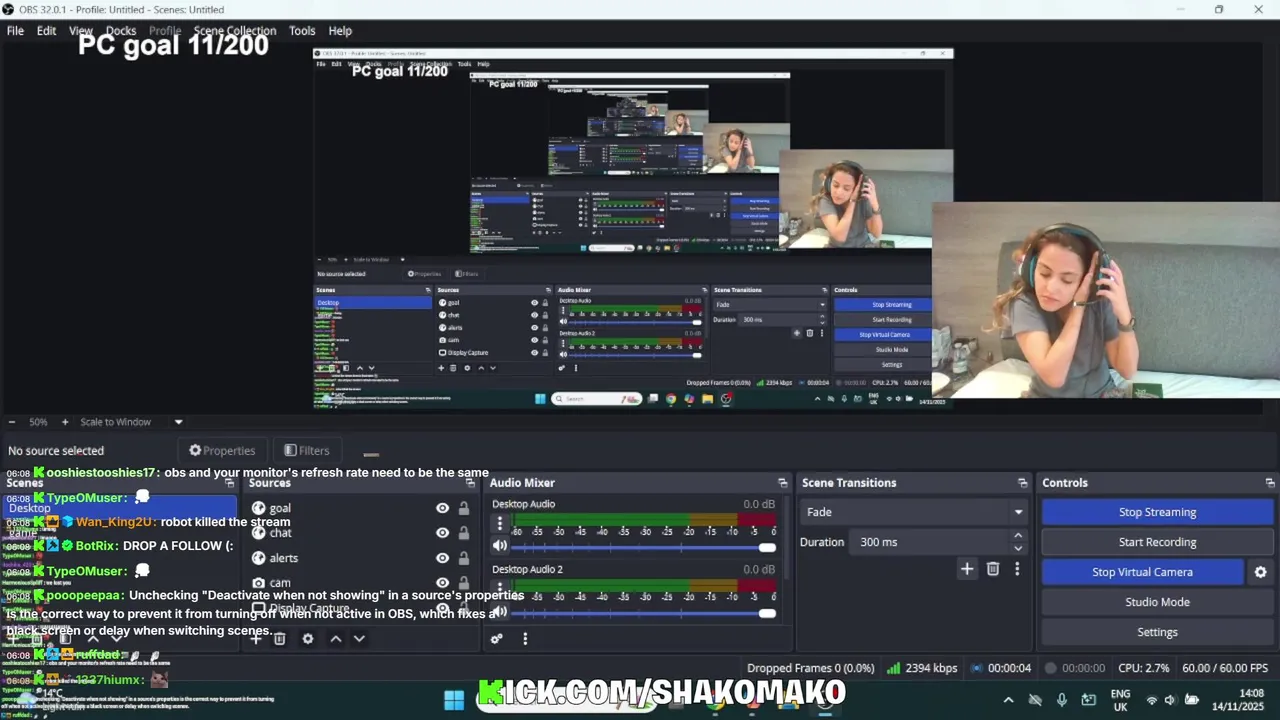This screenshot has width=1280, height=720.
Task: Add a new source with plus icon
Action: pyautogui.click(x=256, y=639)
